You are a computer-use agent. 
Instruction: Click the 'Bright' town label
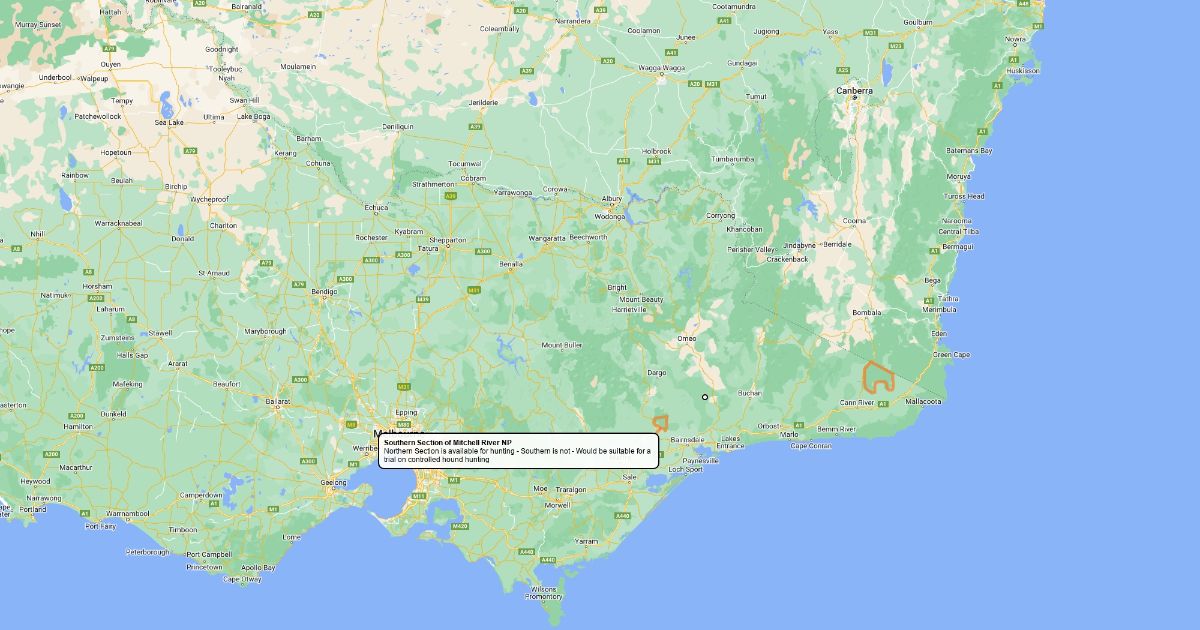coord(617,288)
